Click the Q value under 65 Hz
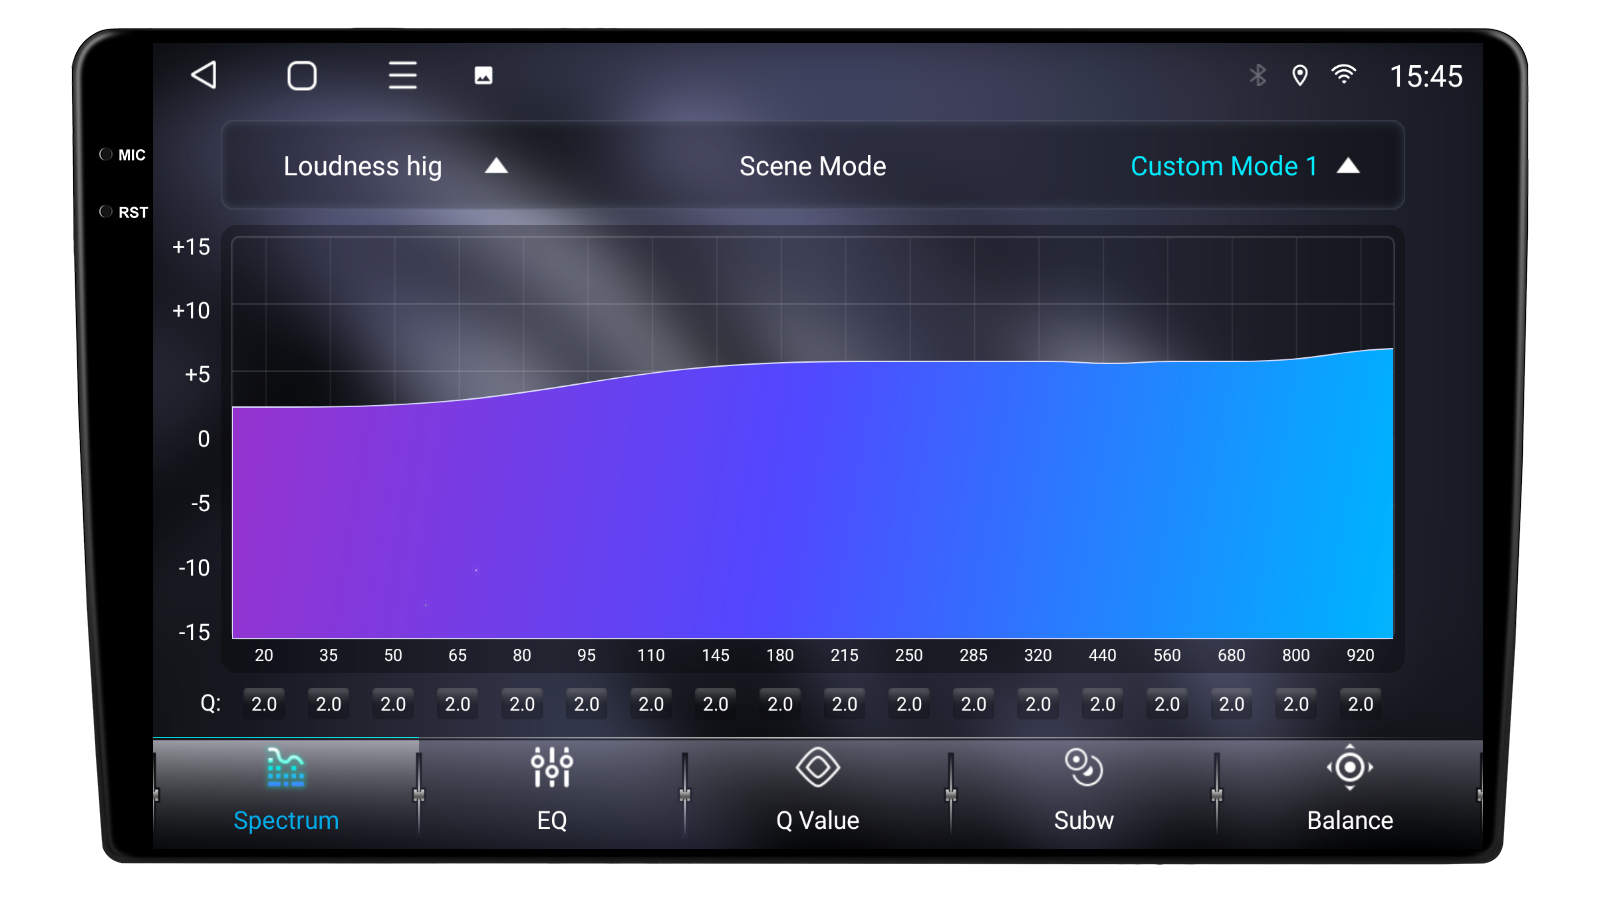The image size is (1600, 909). point(458,704)
